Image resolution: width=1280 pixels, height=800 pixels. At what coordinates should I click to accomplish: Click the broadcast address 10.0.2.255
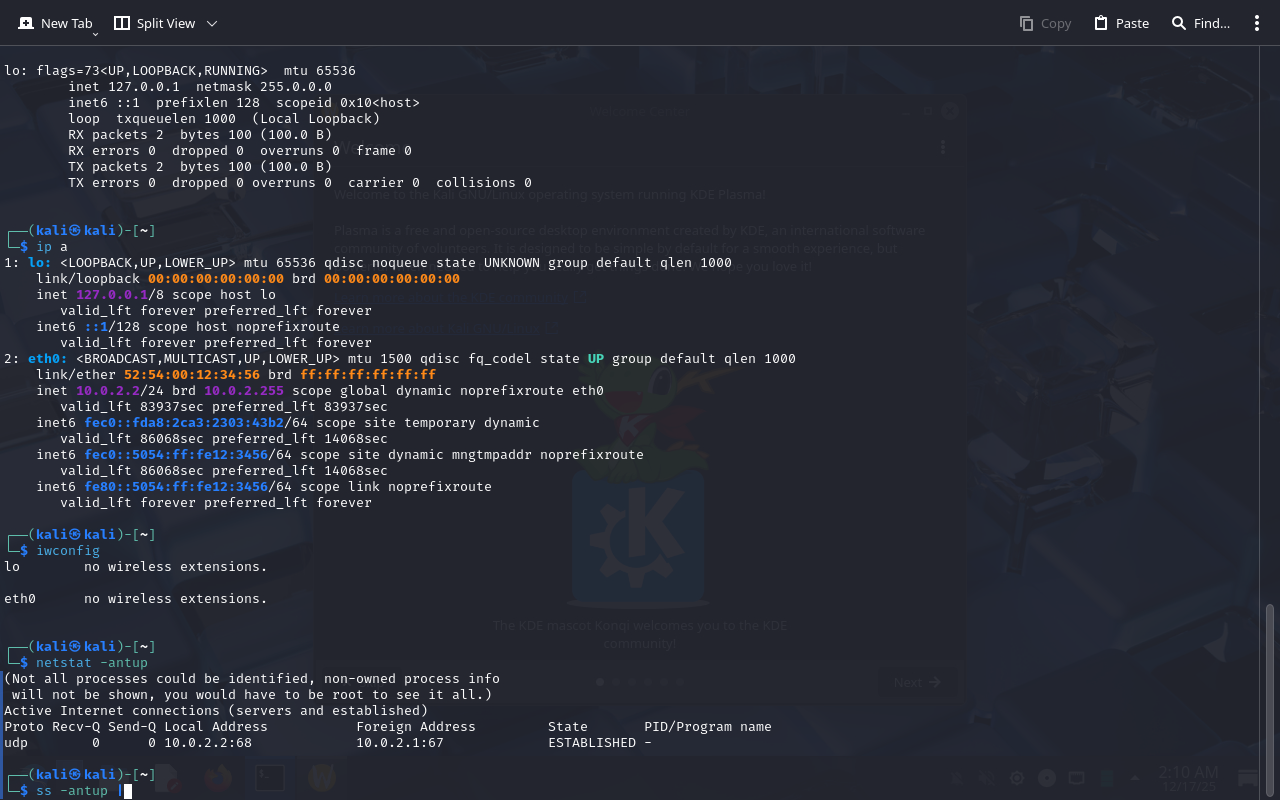pos(244,391)
